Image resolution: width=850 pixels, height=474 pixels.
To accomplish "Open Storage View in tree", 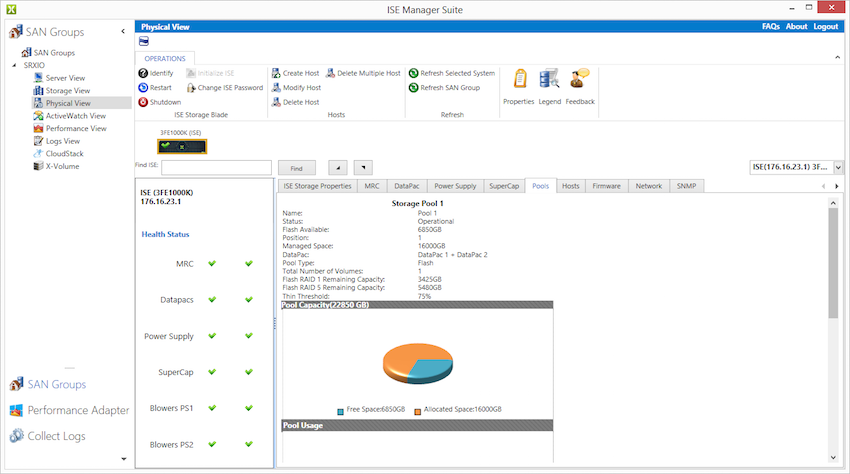I will [62, 91].
